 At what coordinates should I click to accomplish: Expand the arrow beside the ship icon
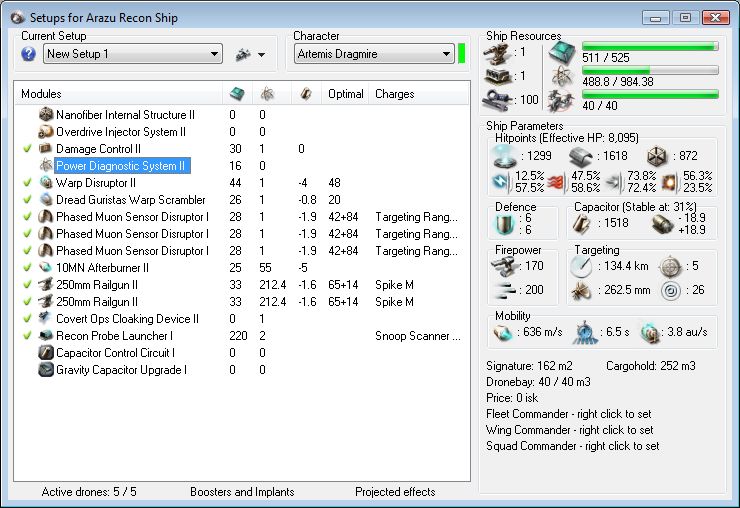click(x=261, y=55)
